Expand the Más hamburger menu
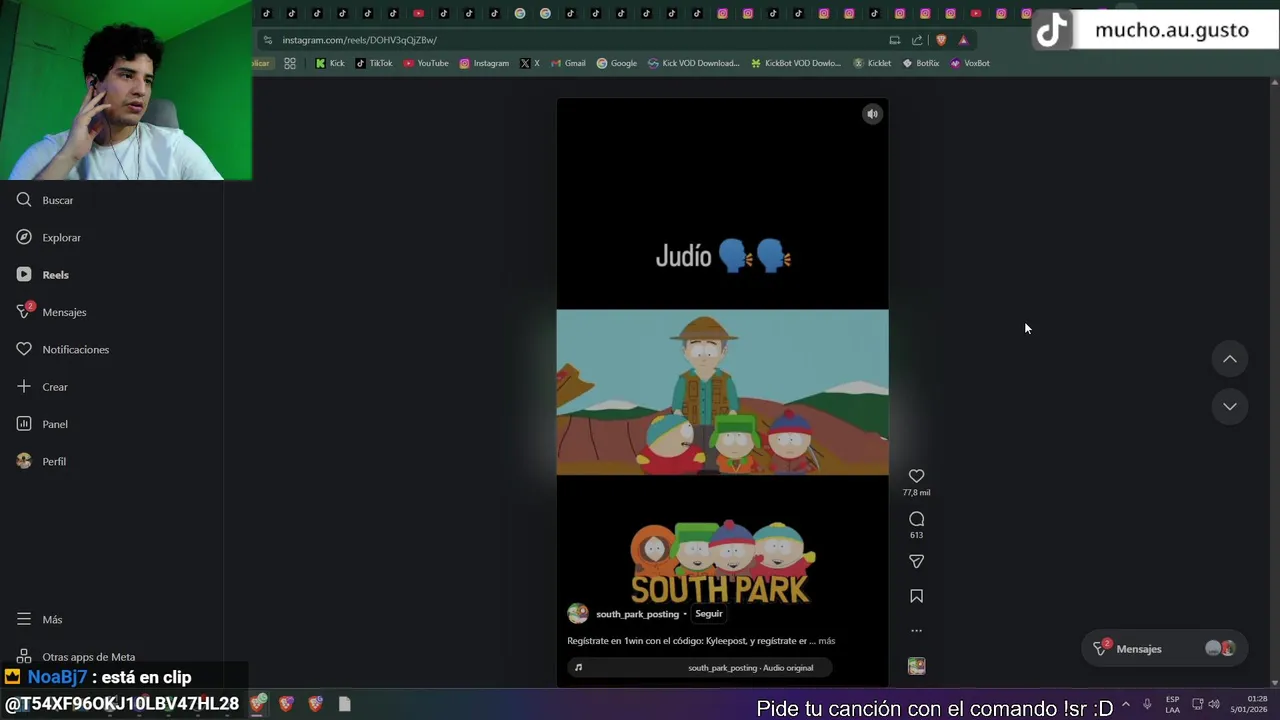This screenshot has height=720, width=1280. pyautogui.click(x=39, y=619)
